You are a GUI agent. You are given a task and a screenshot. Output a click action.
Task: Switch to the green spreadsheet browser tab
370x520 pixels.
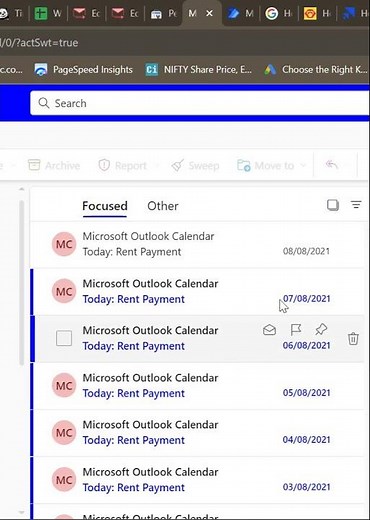click(x=48, y=13)
